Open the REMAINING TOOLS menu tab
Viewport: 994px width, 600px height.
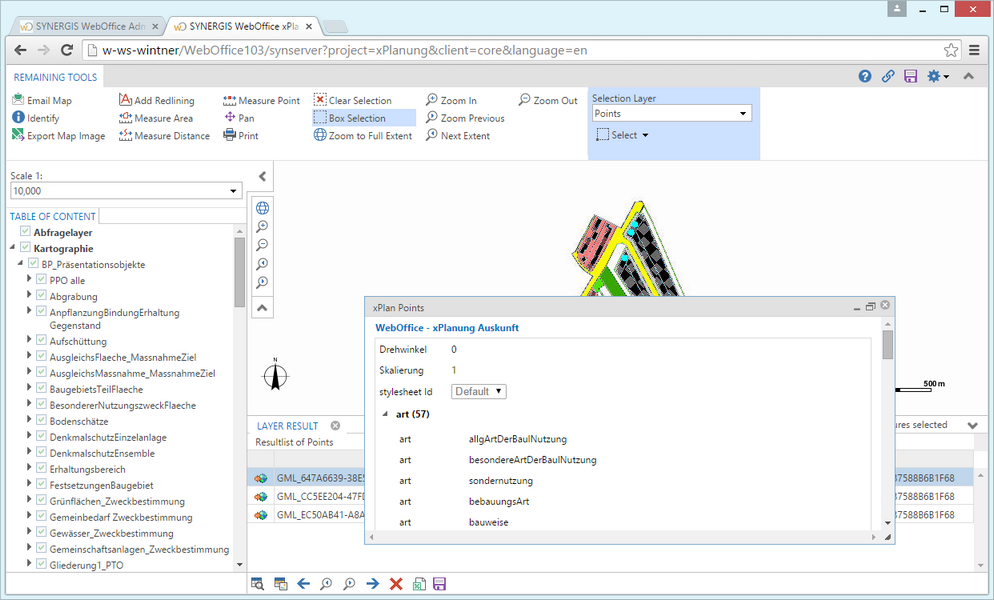[55, 76]
